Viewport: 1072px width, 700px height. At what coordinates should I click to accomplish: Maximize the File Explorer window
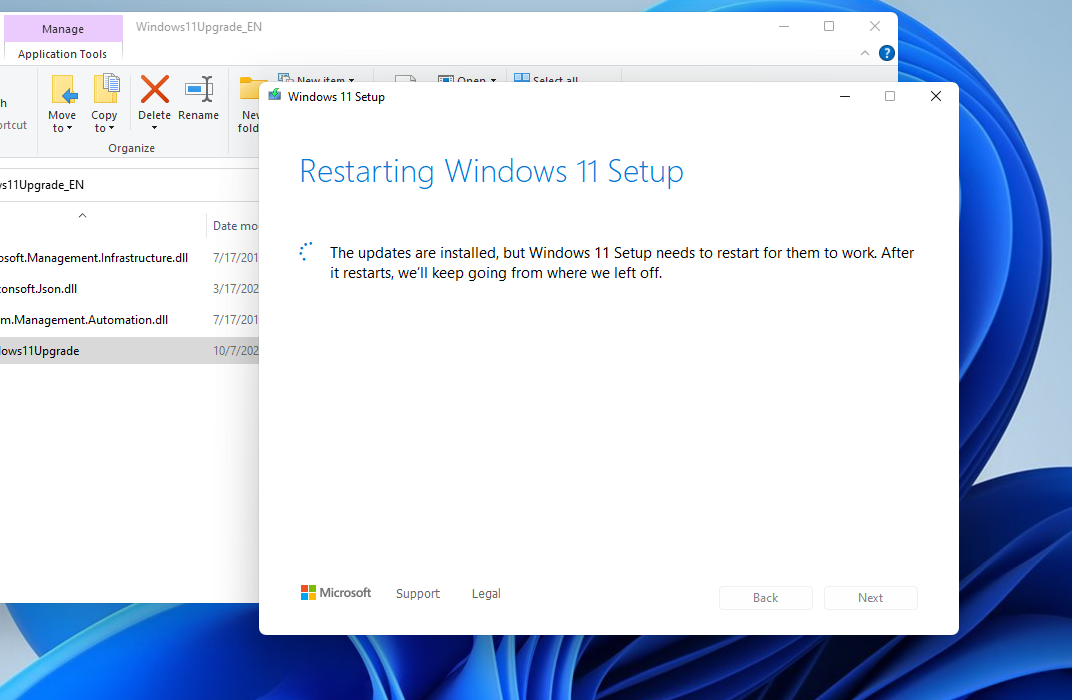[x=829, y=26]
